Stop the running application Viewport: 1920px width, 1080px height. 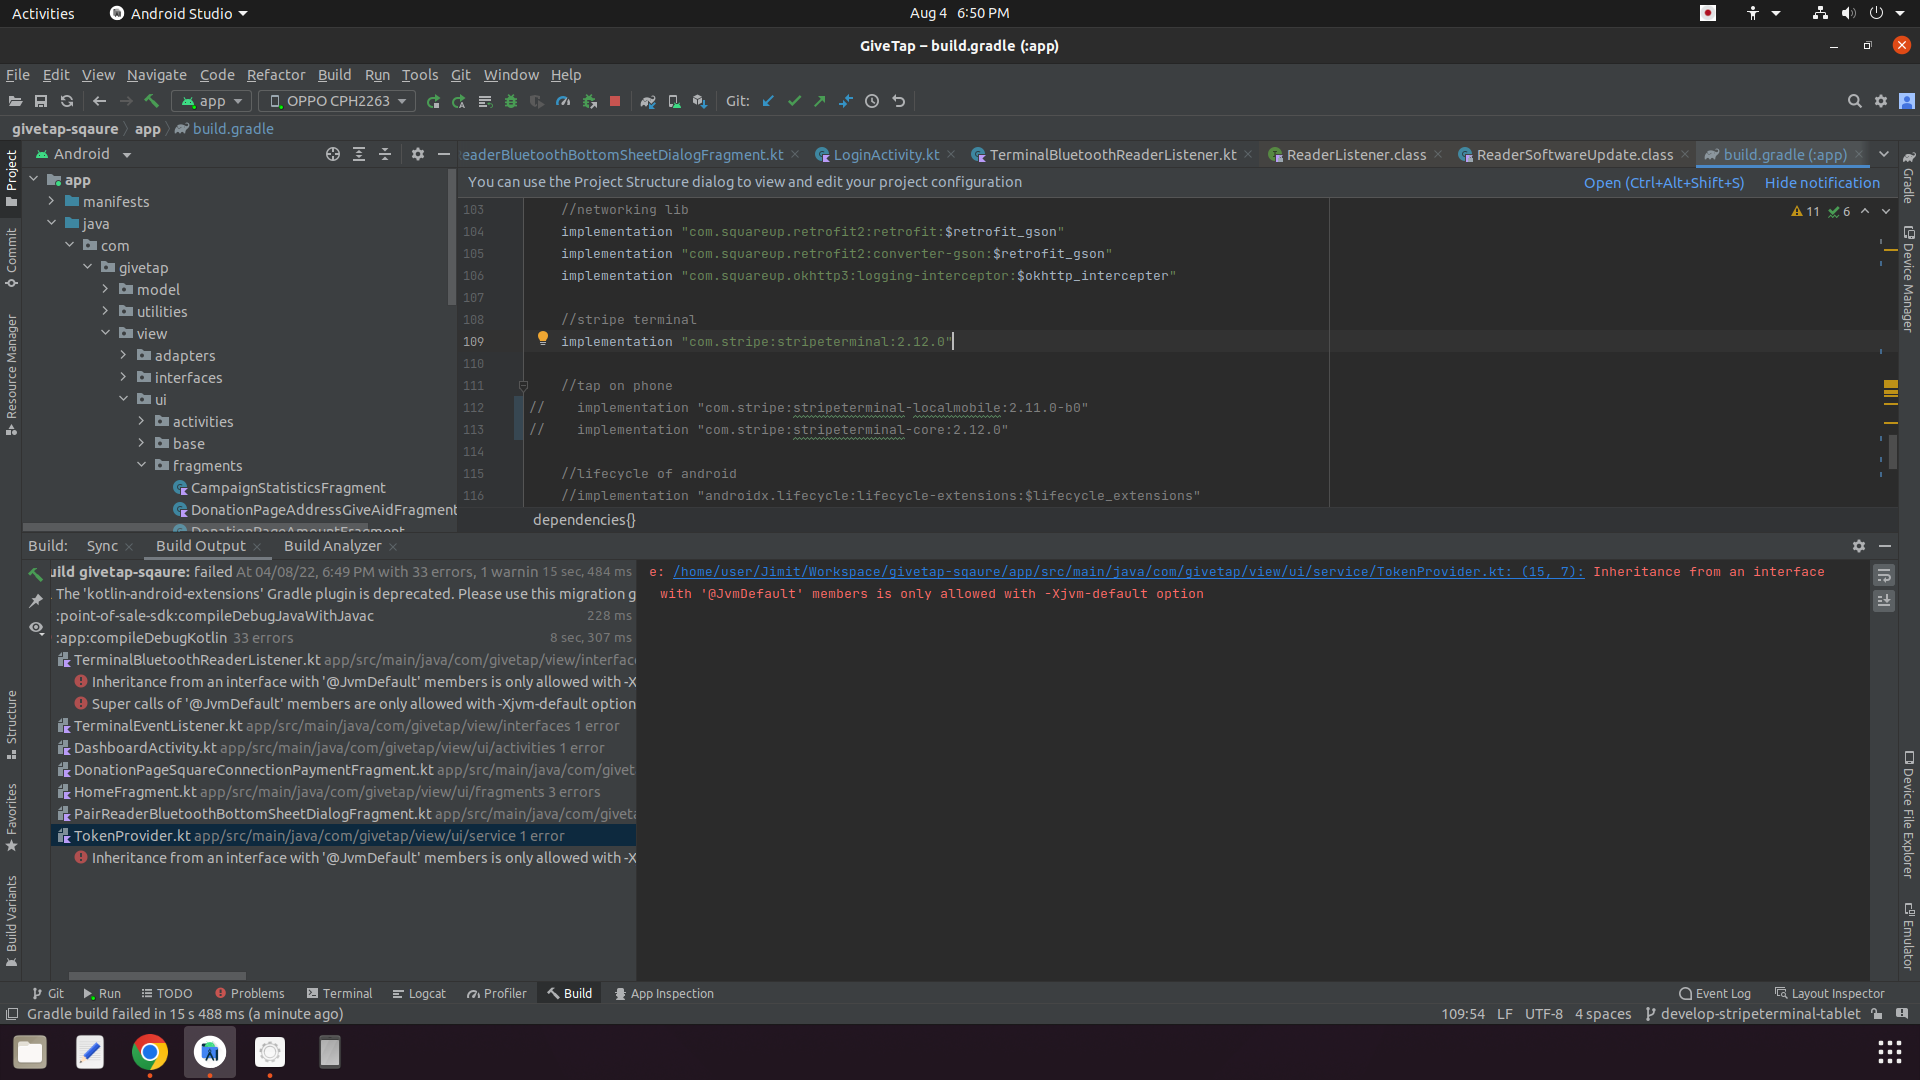click(615, 101)
